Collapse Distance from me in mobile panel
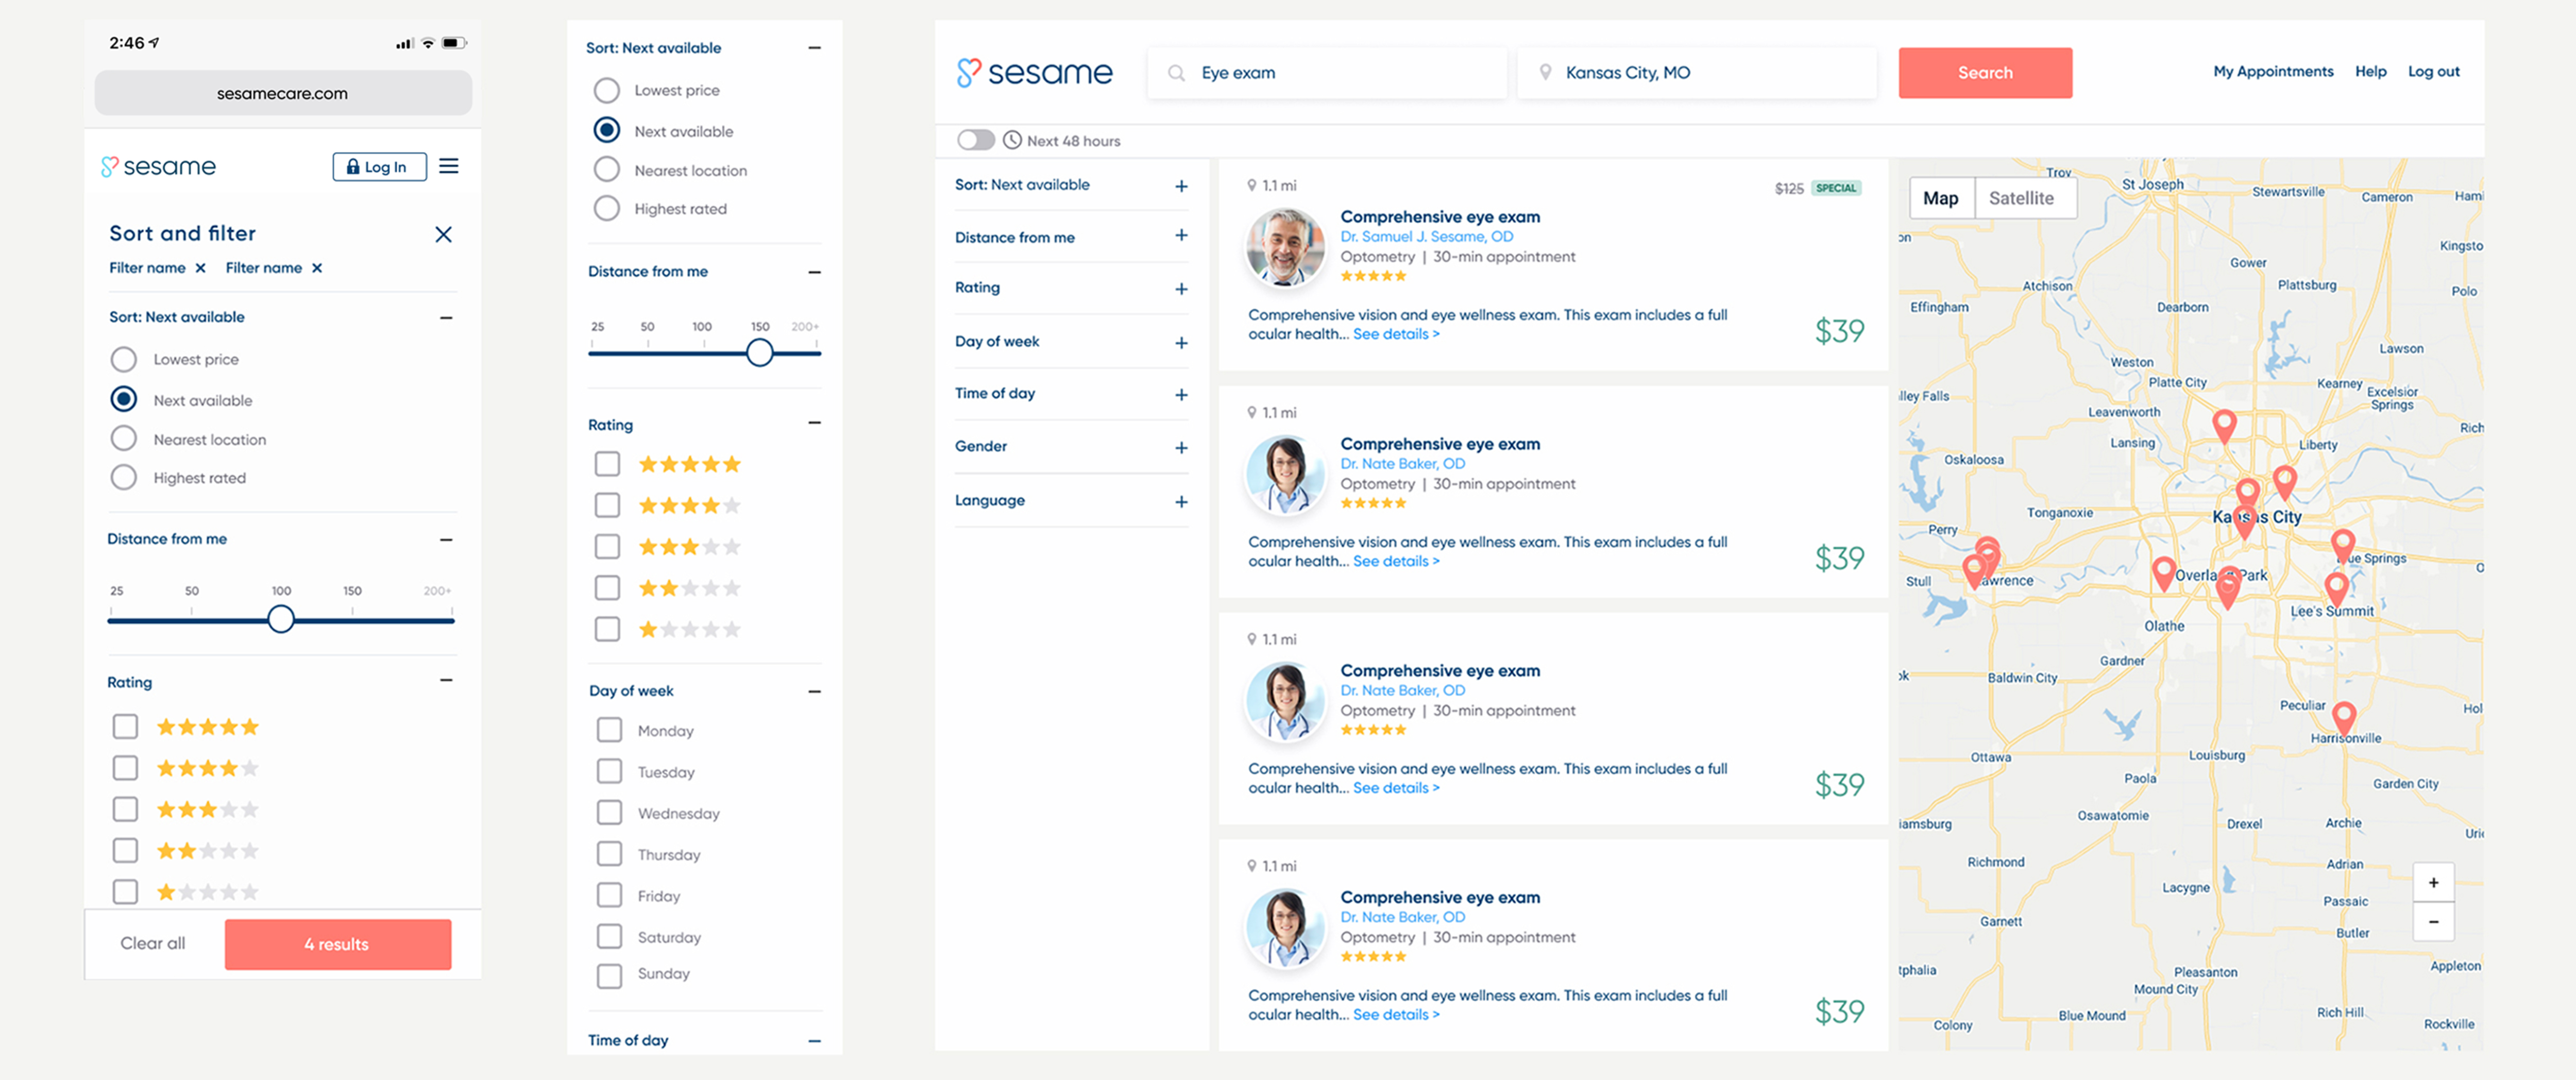2576x1080 pixels. coord(446,539)
